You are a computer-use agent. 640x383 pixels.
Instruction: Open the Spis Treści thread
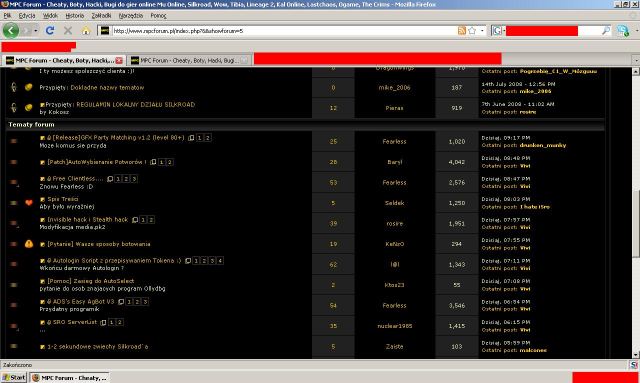click(63, 199)
